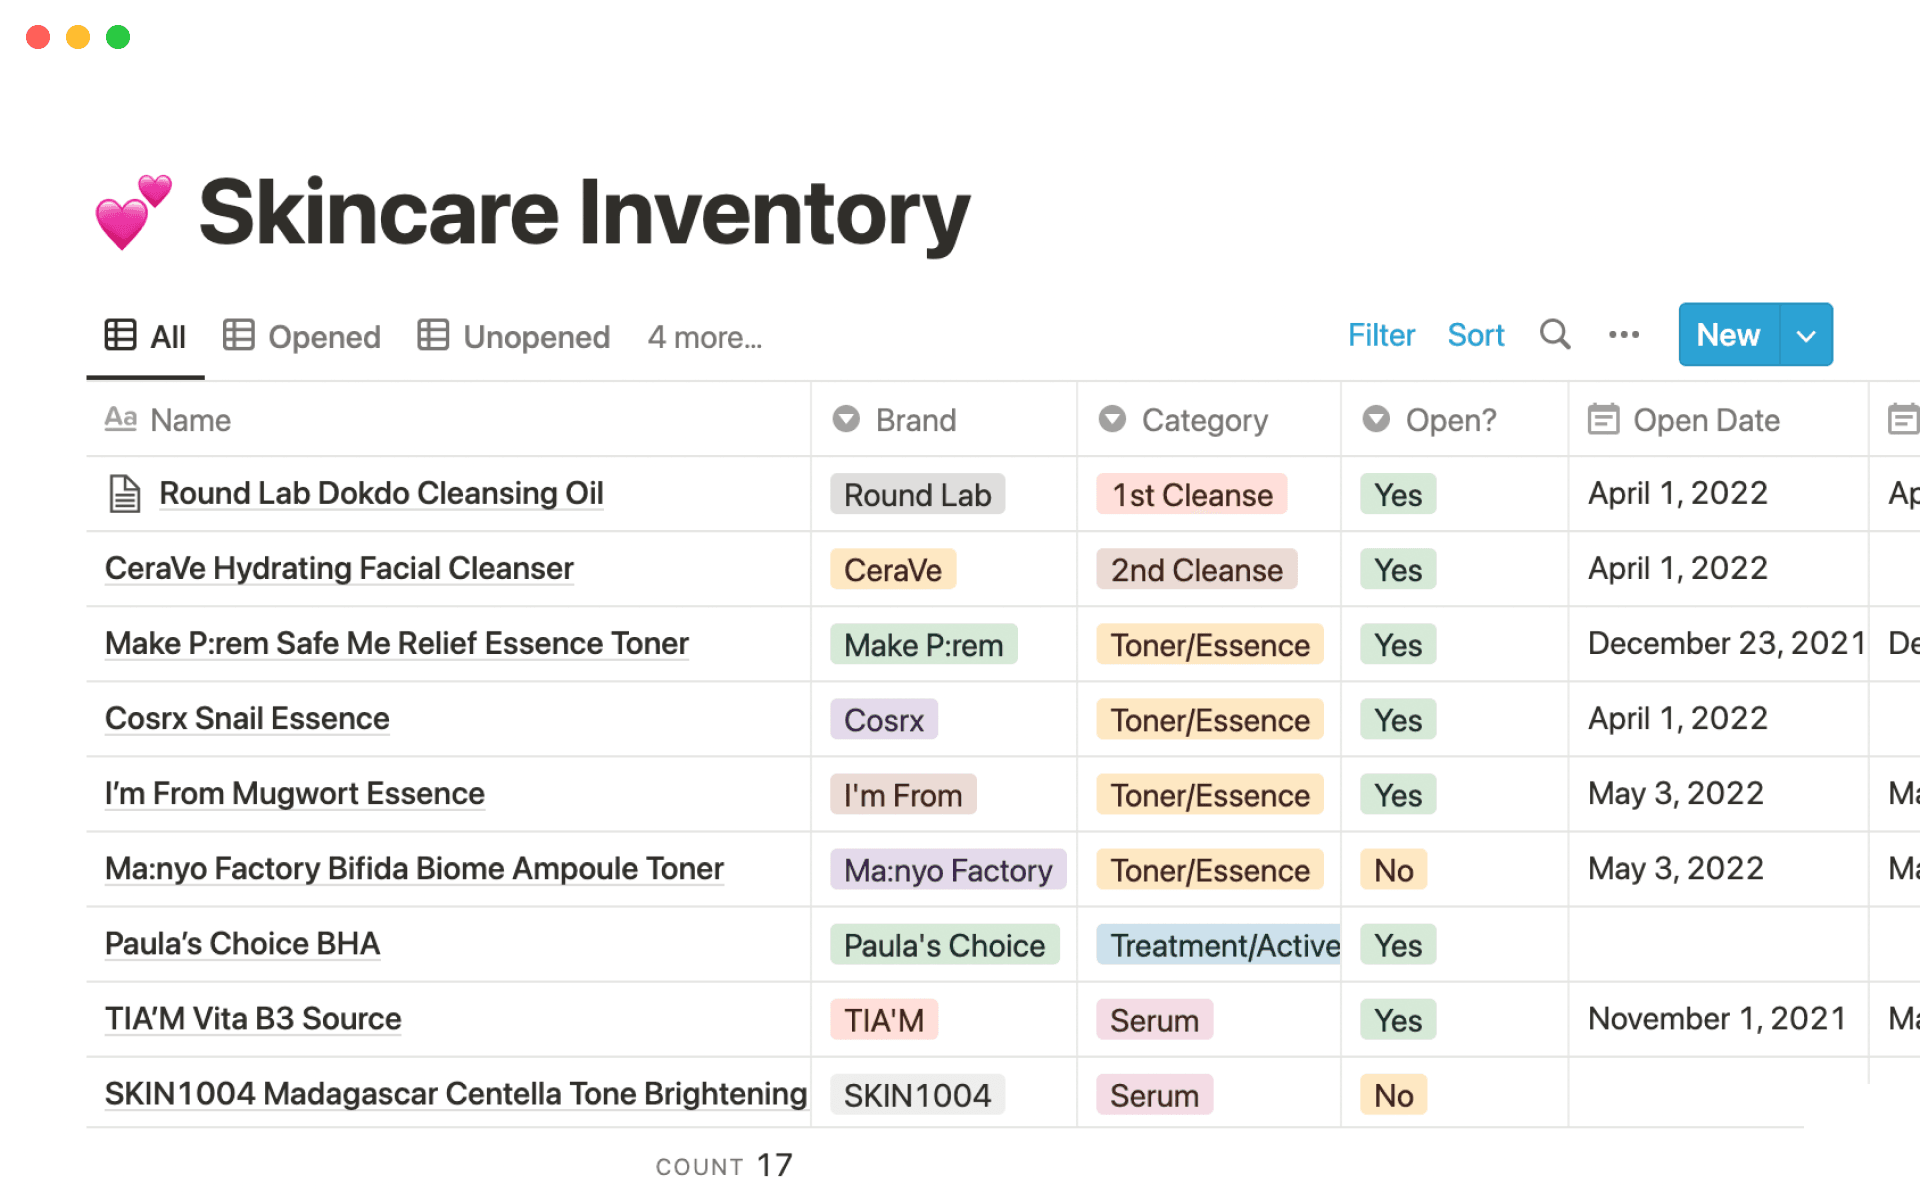Viewport: 1920px width, 1200px height.
Task: Expand the New button dropdown chevron
Action: point(1806,335)
